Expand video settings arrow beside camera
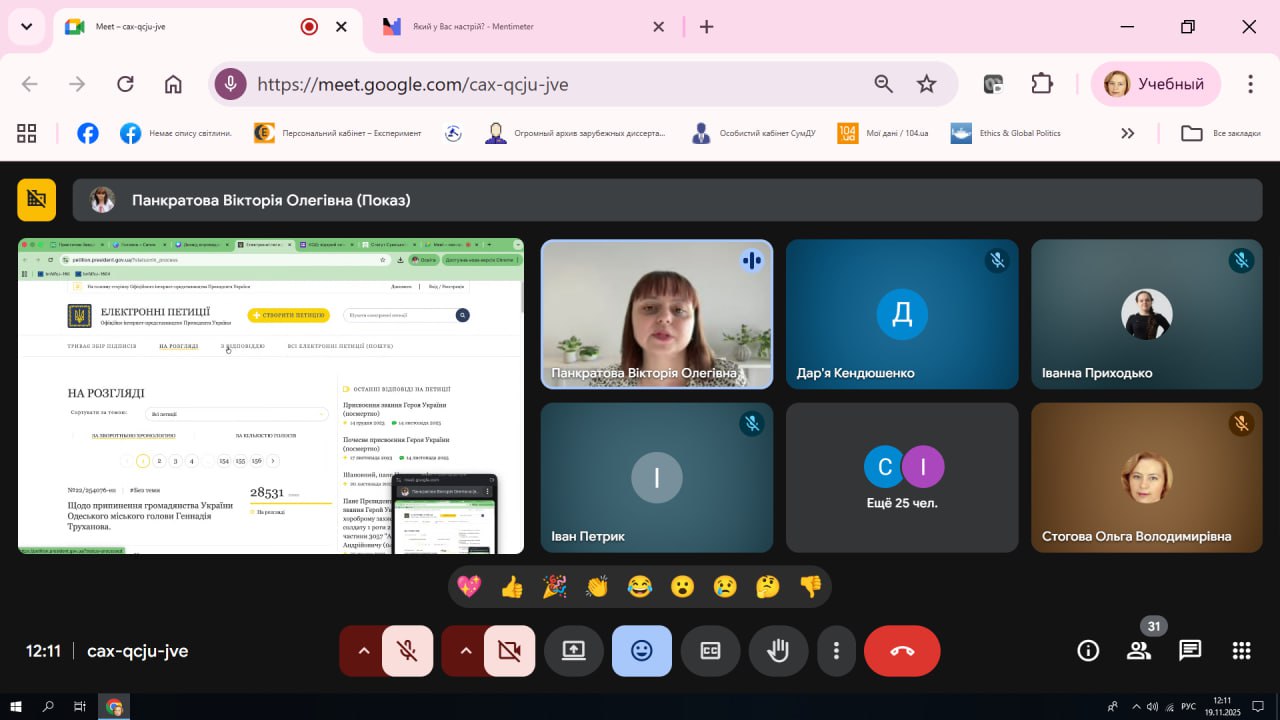1280x720 pixels. pyautogui.click(x=465, y=651)
